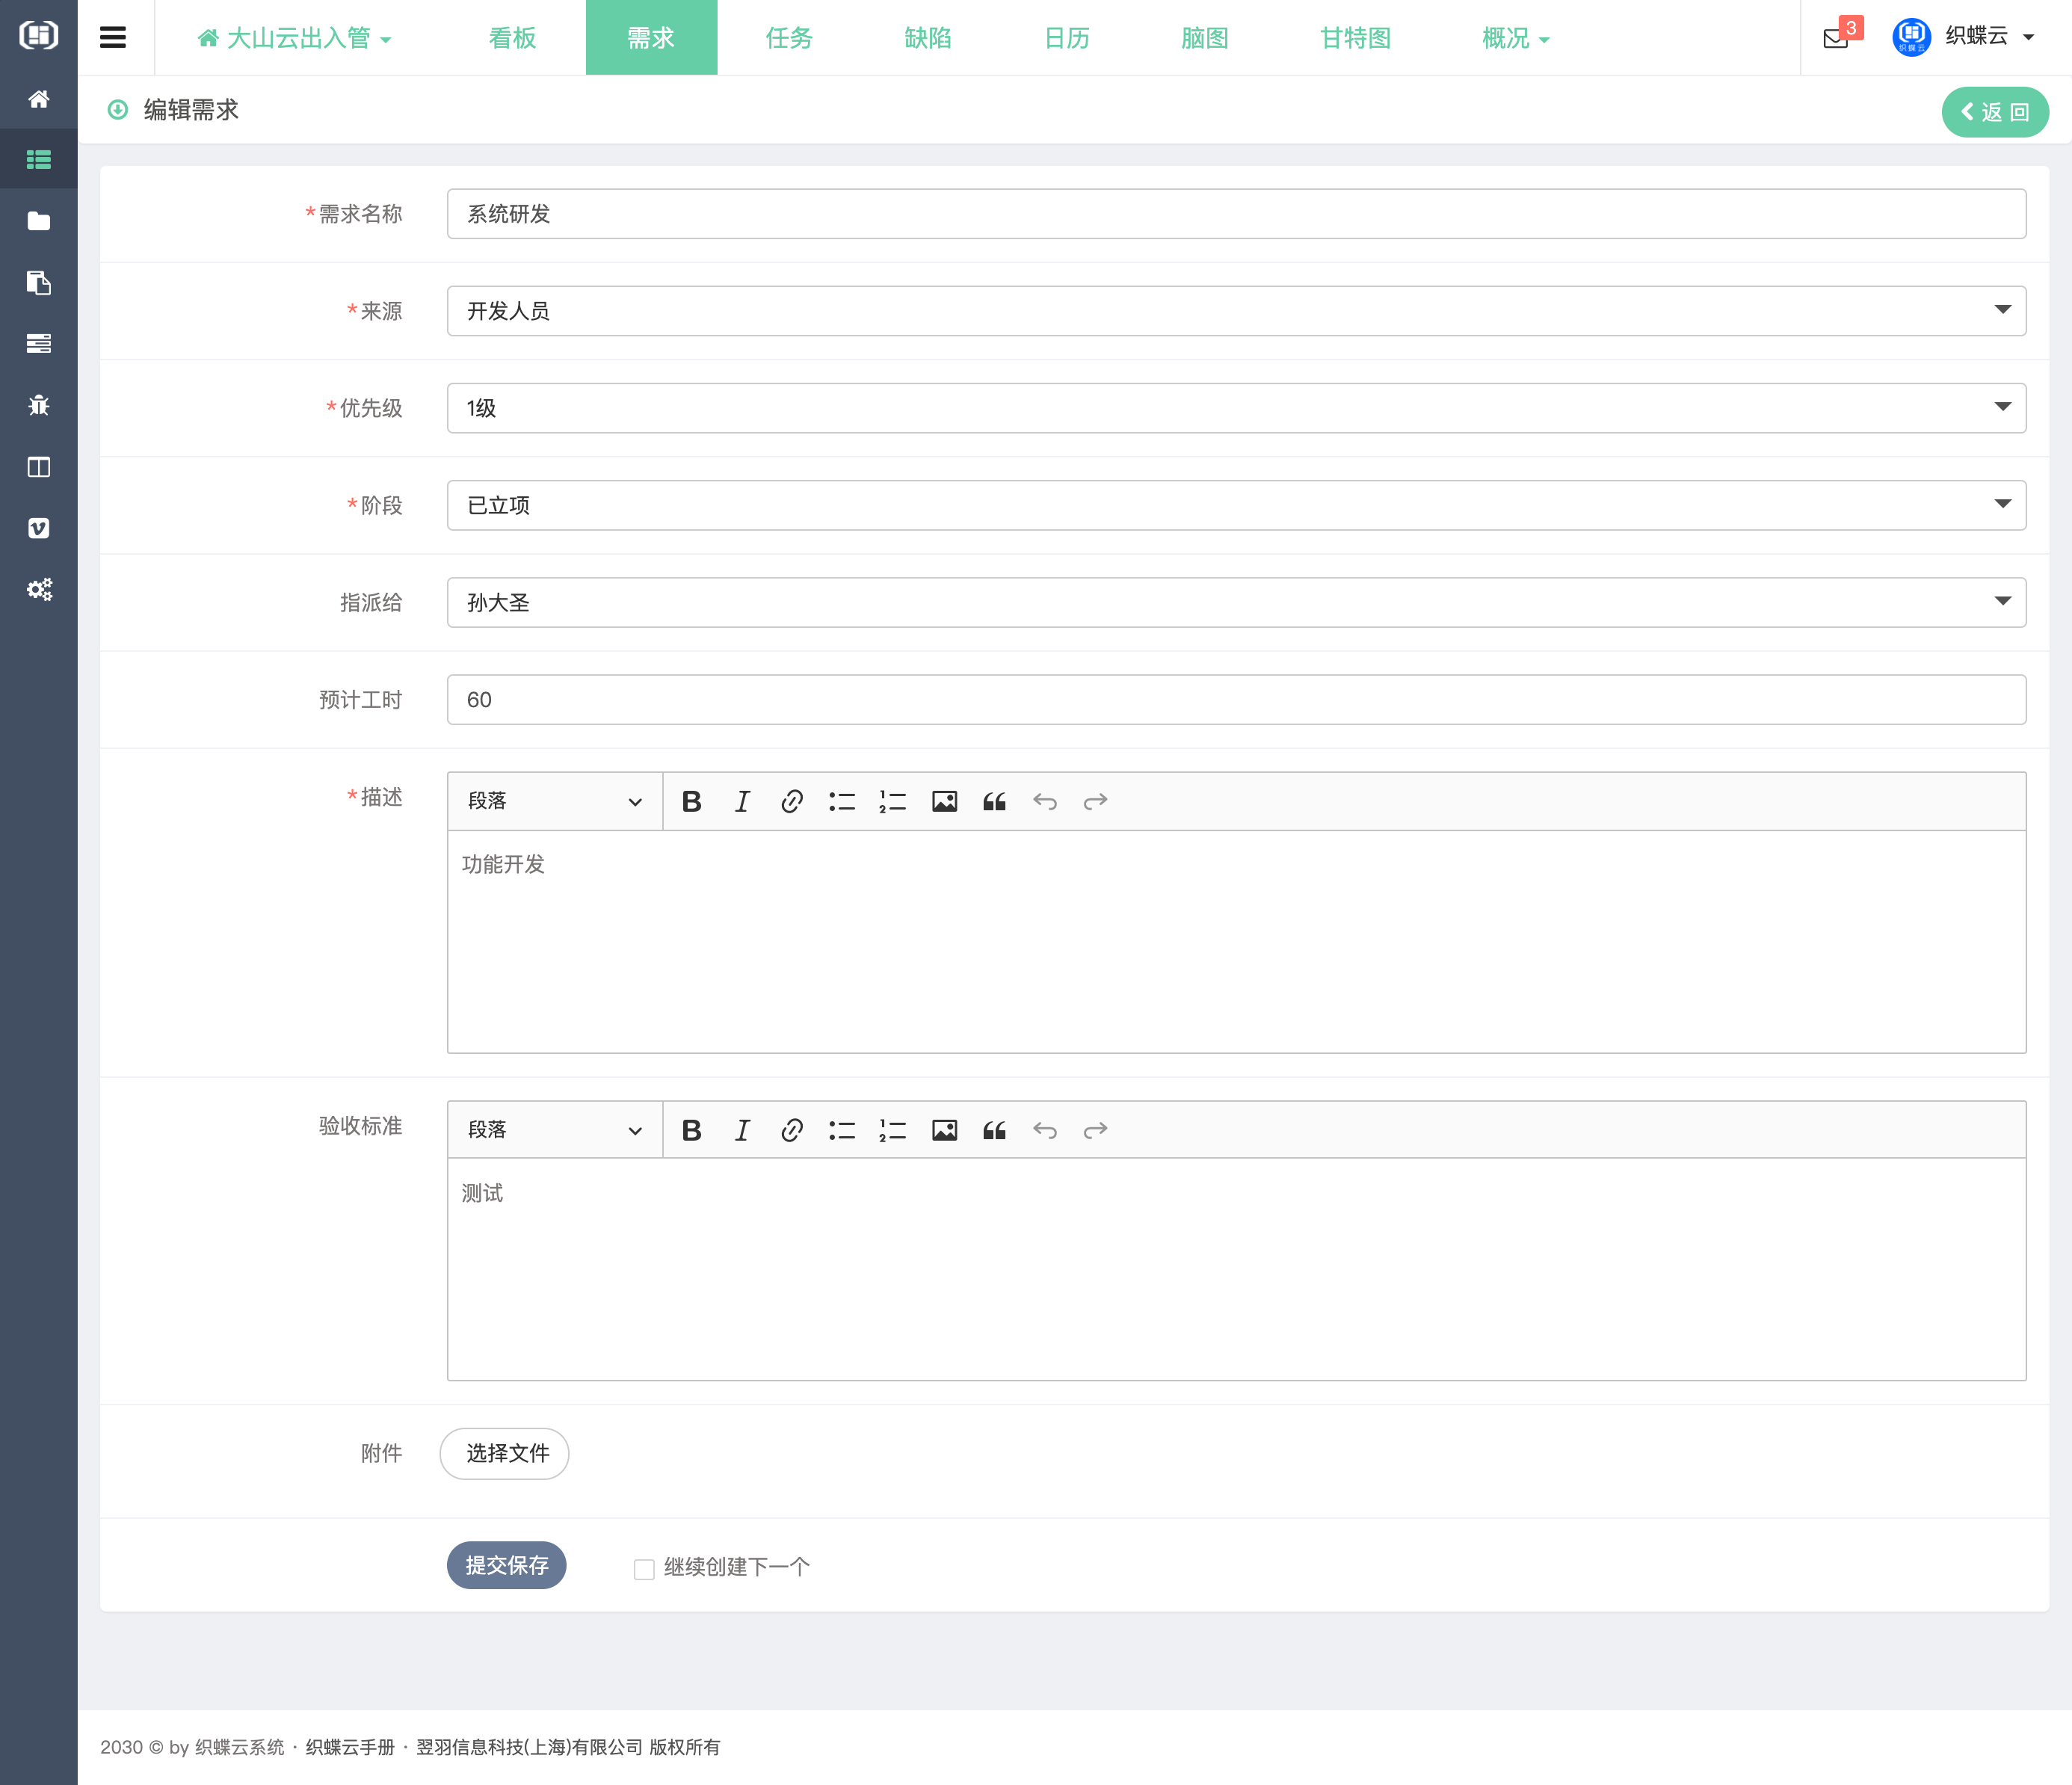Image resolution: width=2072 pixels, height=1785 pixels.
Task: Click numbered list icon in 描述 editor
Action: pyautogui.click(x=892, y=801)
